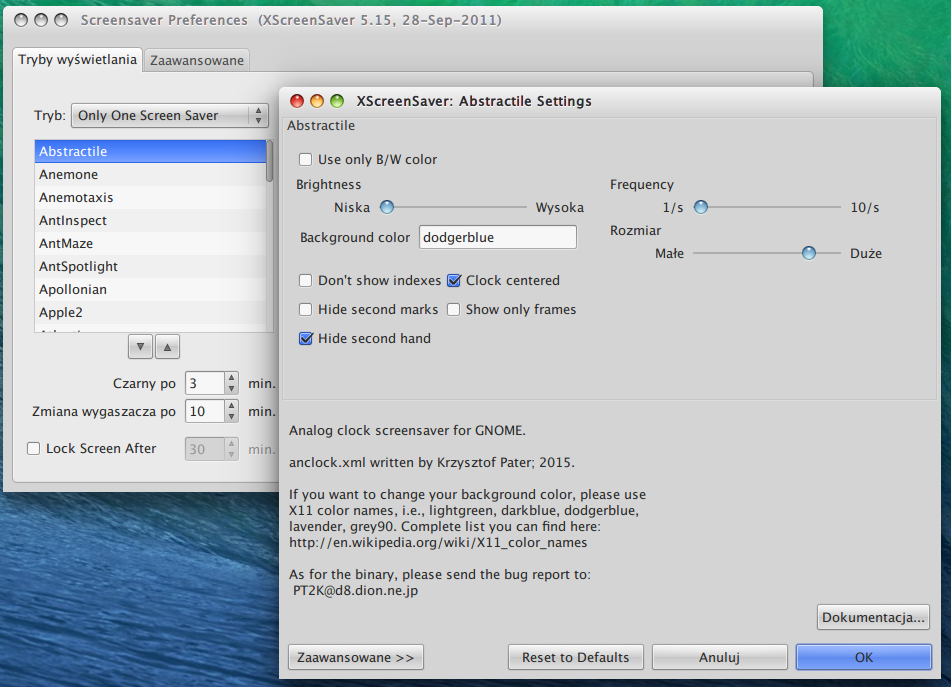Click Lock Screen After stepper arrows
This screenshot has width=951, height=687.
point(231,449)
